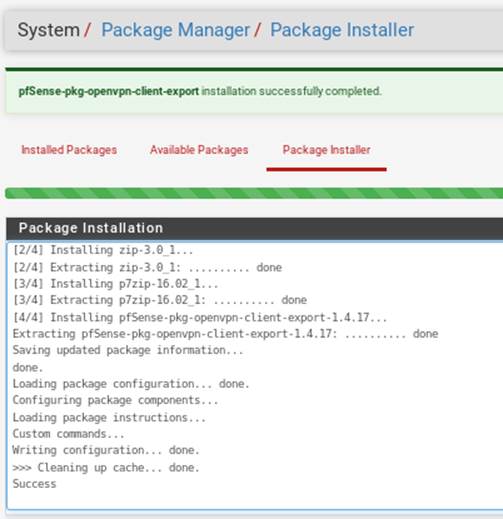Click the 'Saving updated package information...' log line
This screenshot has height=519, width=503.
(x=128, y=350)
